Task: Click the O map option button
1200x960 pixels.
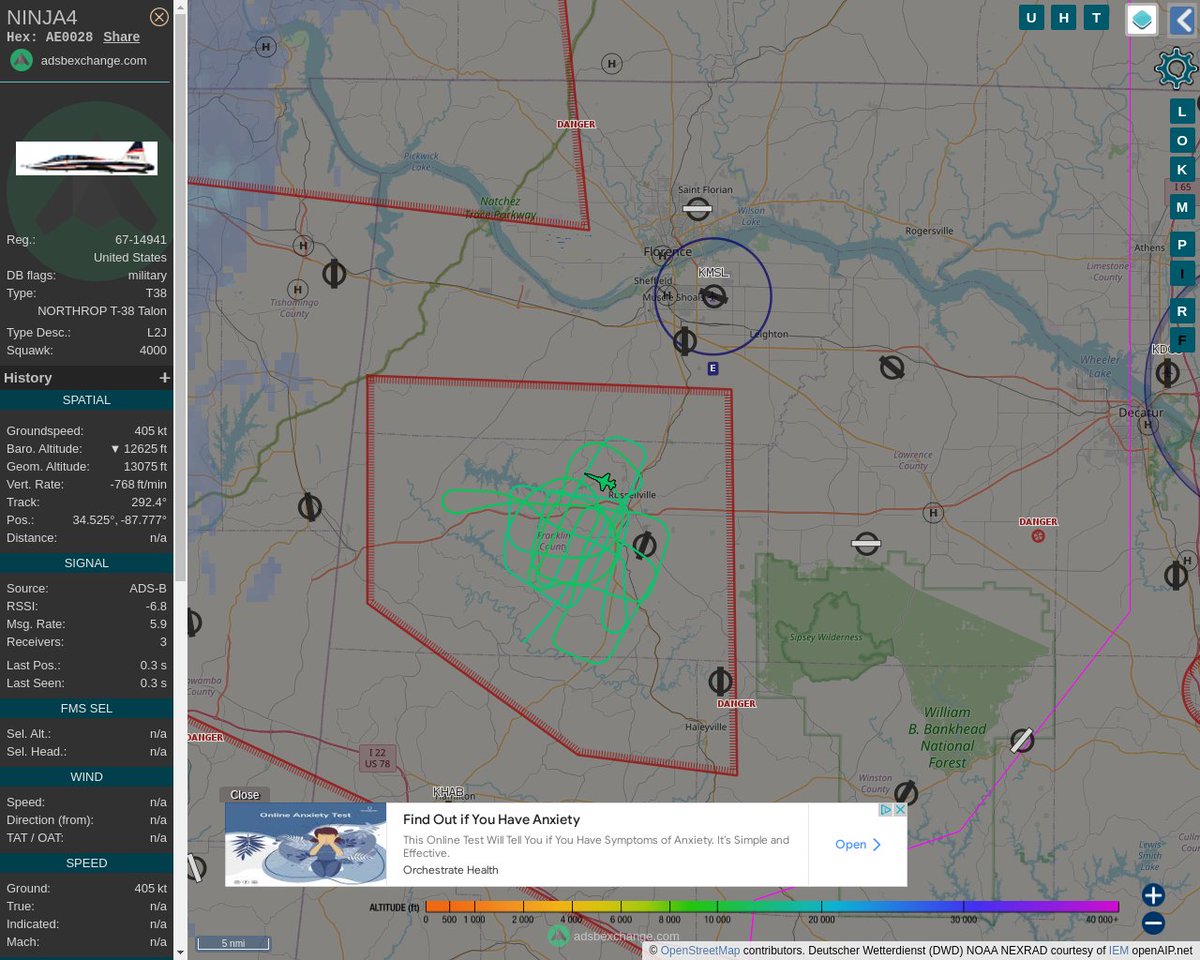Action: [1182, 140]
